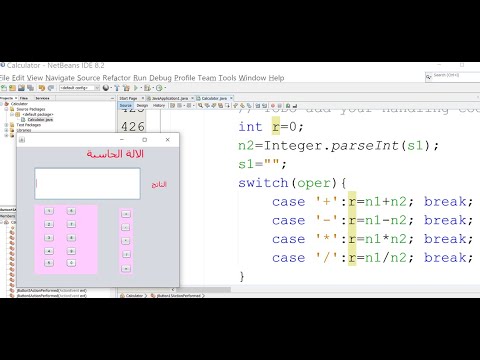The height and width of the screenshot is (360, 480).
Task: Click the Profile Project clock icon
Action: click(x=159, y=88)
